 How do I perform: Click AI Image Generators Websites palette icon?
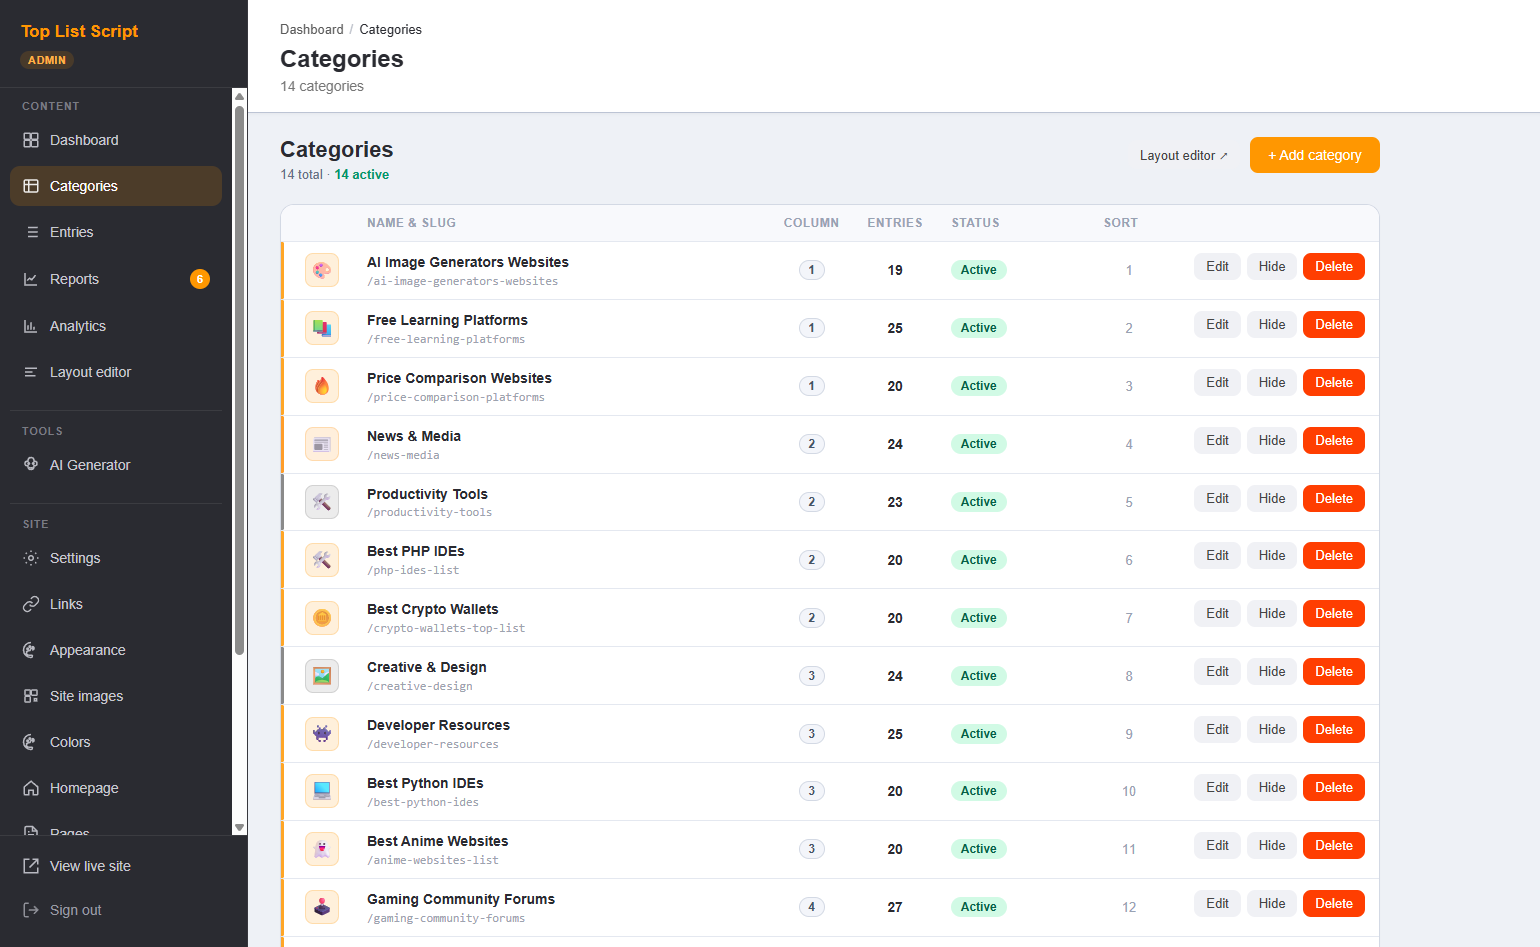coord(322,270)
